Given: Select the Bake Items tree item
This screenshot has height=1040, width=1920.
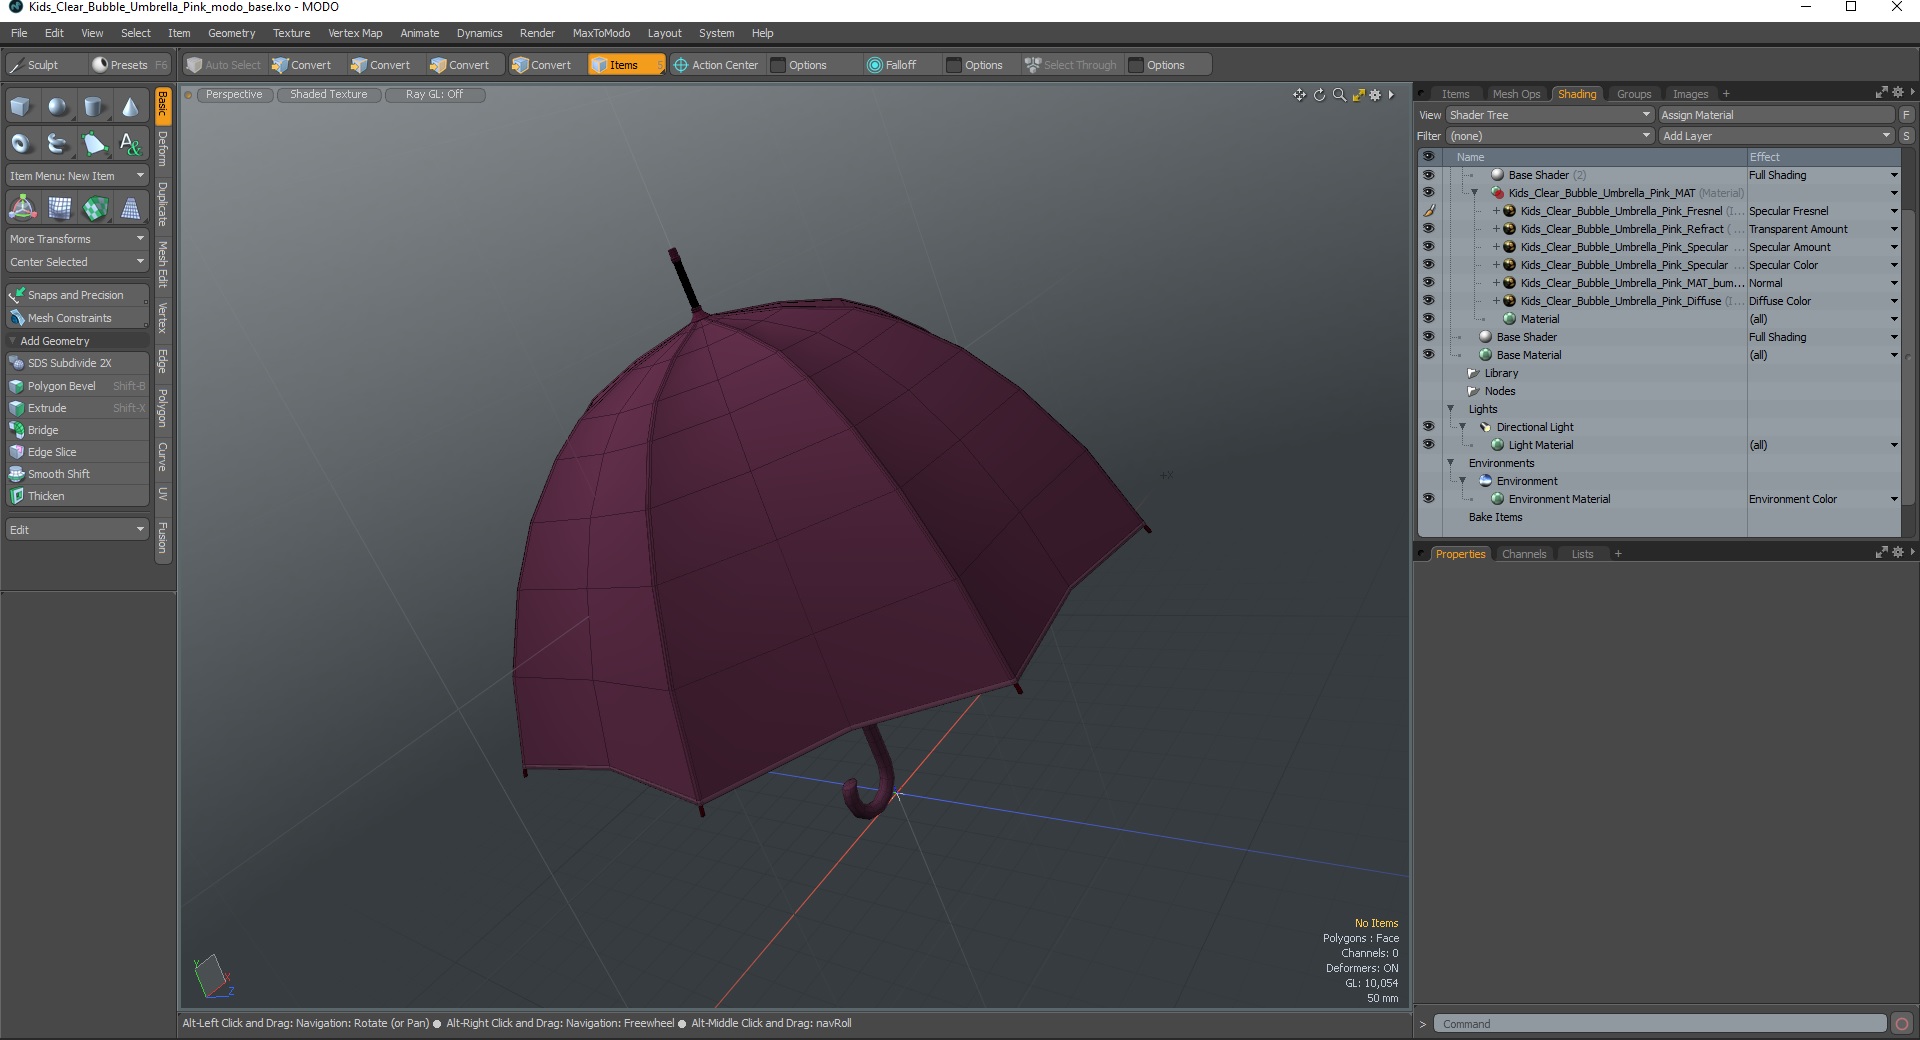Looking at the screenshot, I should coord(1495,517).
